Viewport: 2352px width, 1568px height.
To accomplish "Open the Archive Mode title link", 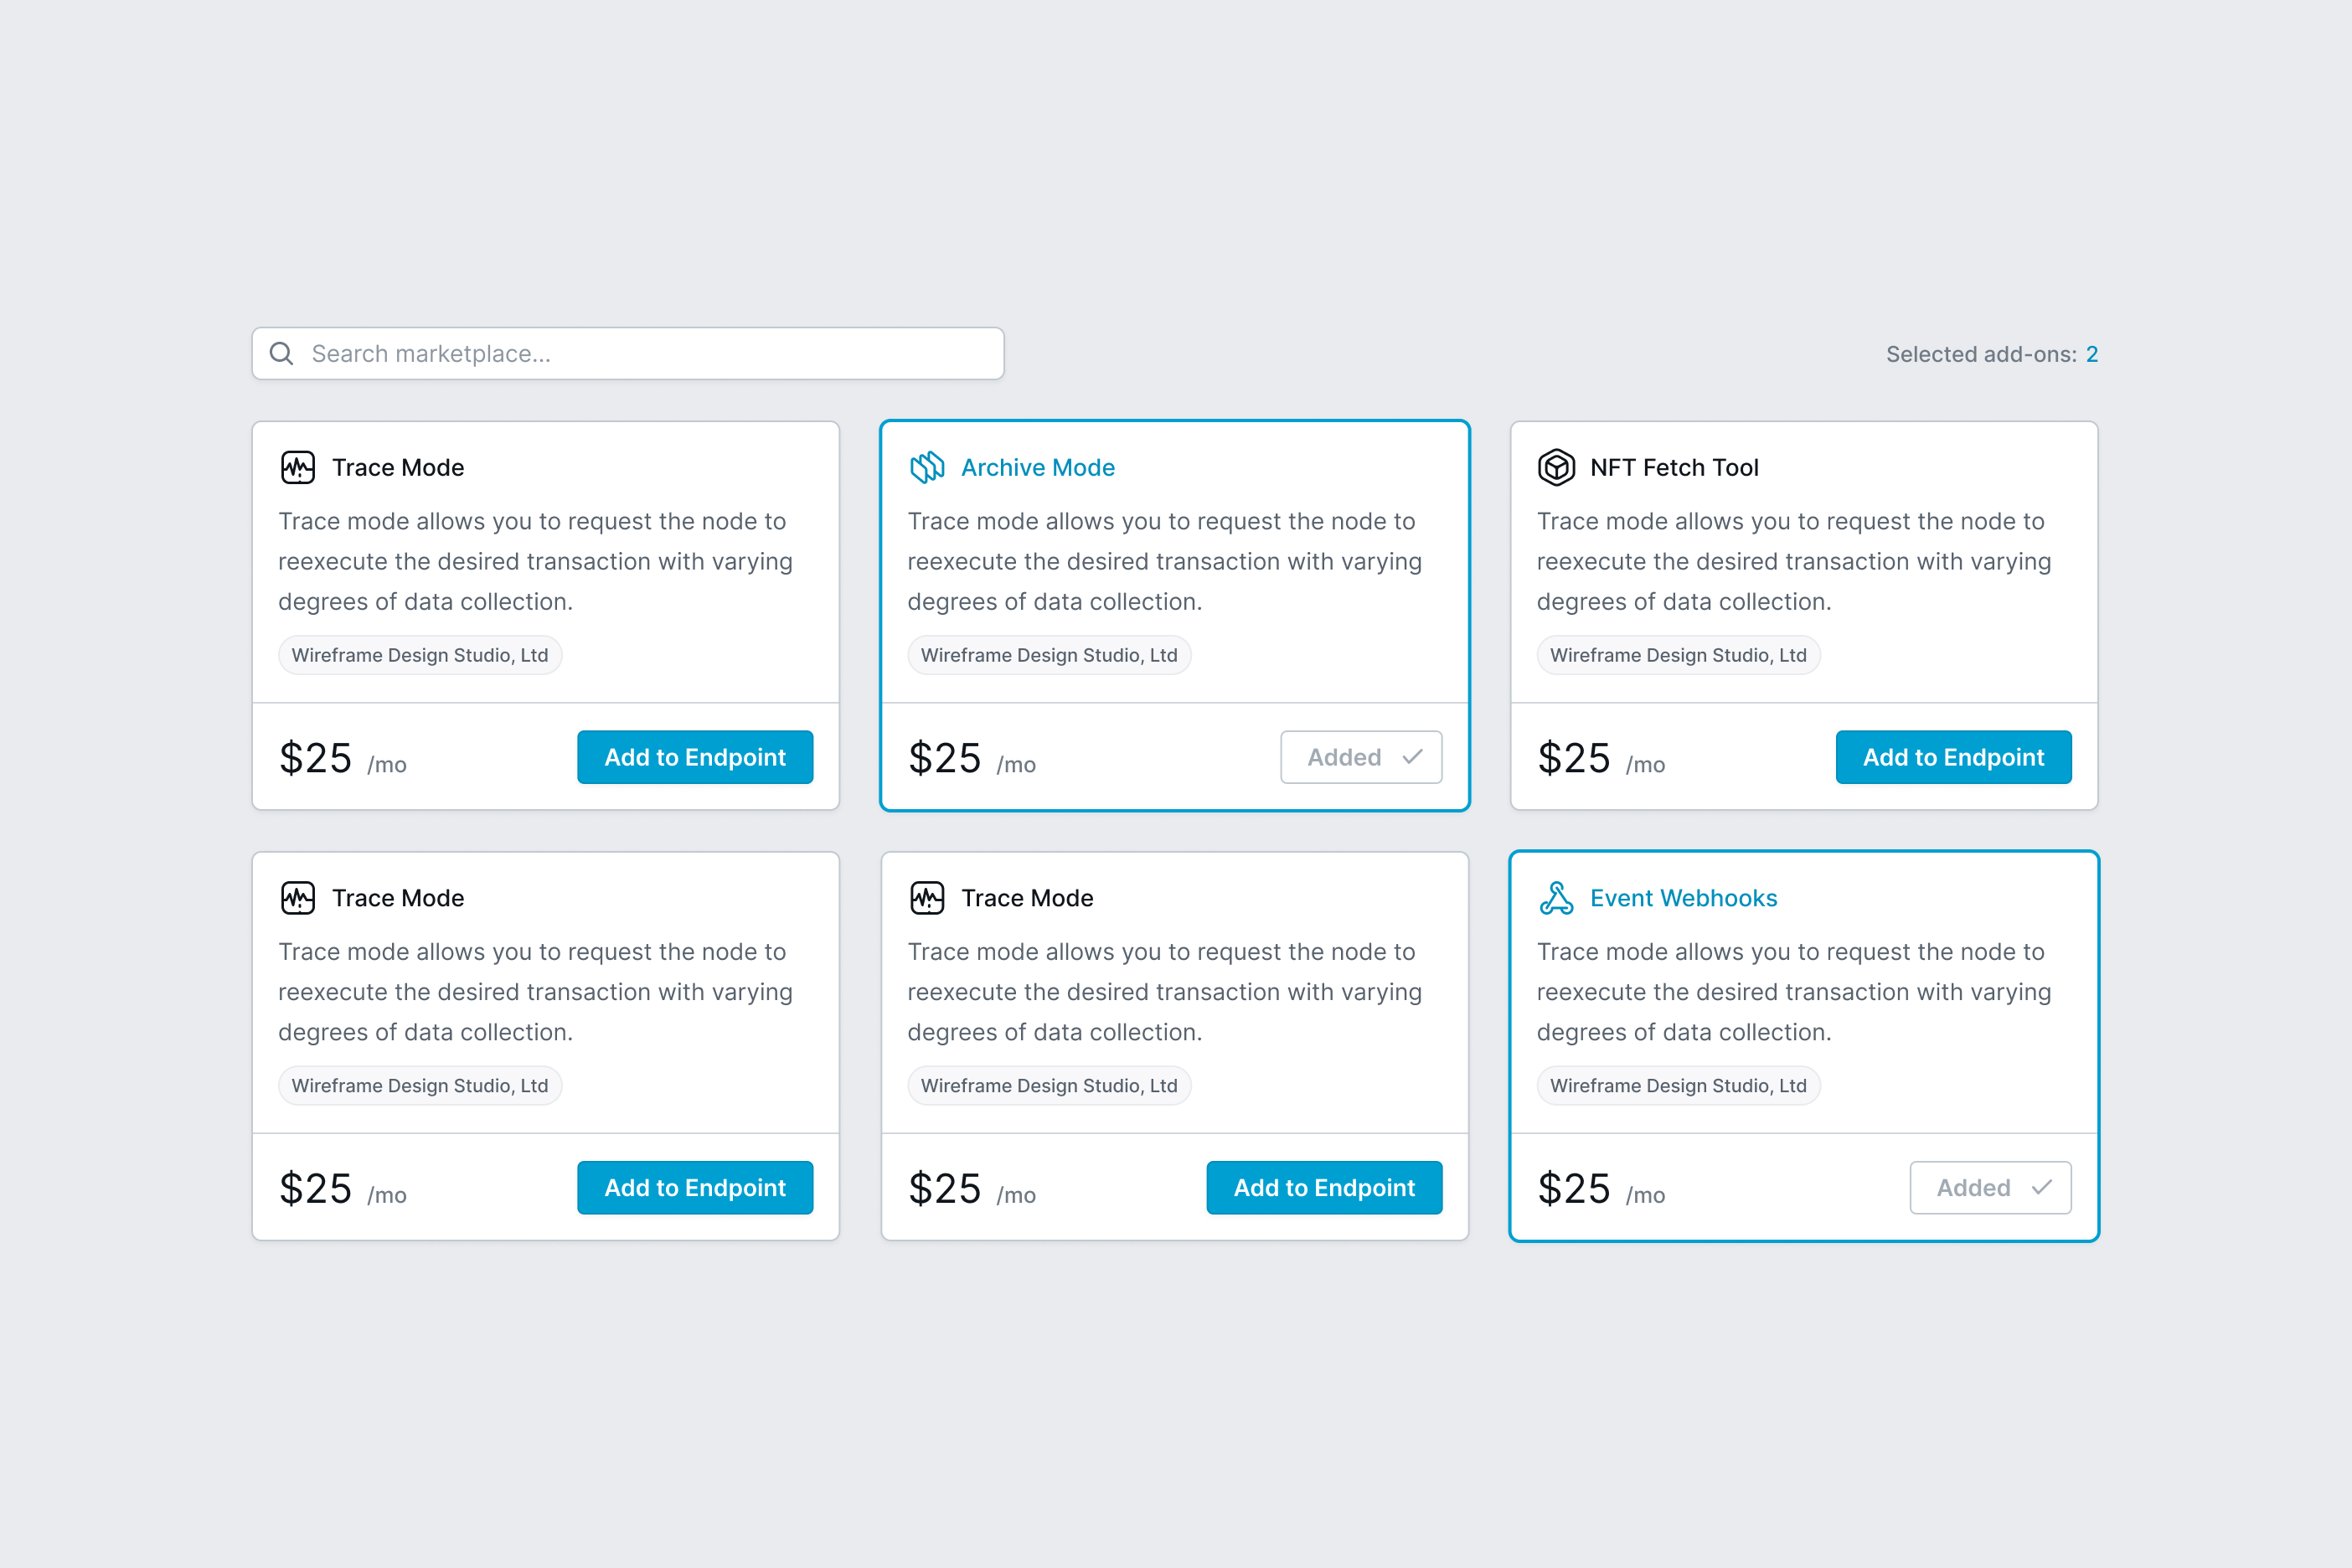I will (1037, 467).
